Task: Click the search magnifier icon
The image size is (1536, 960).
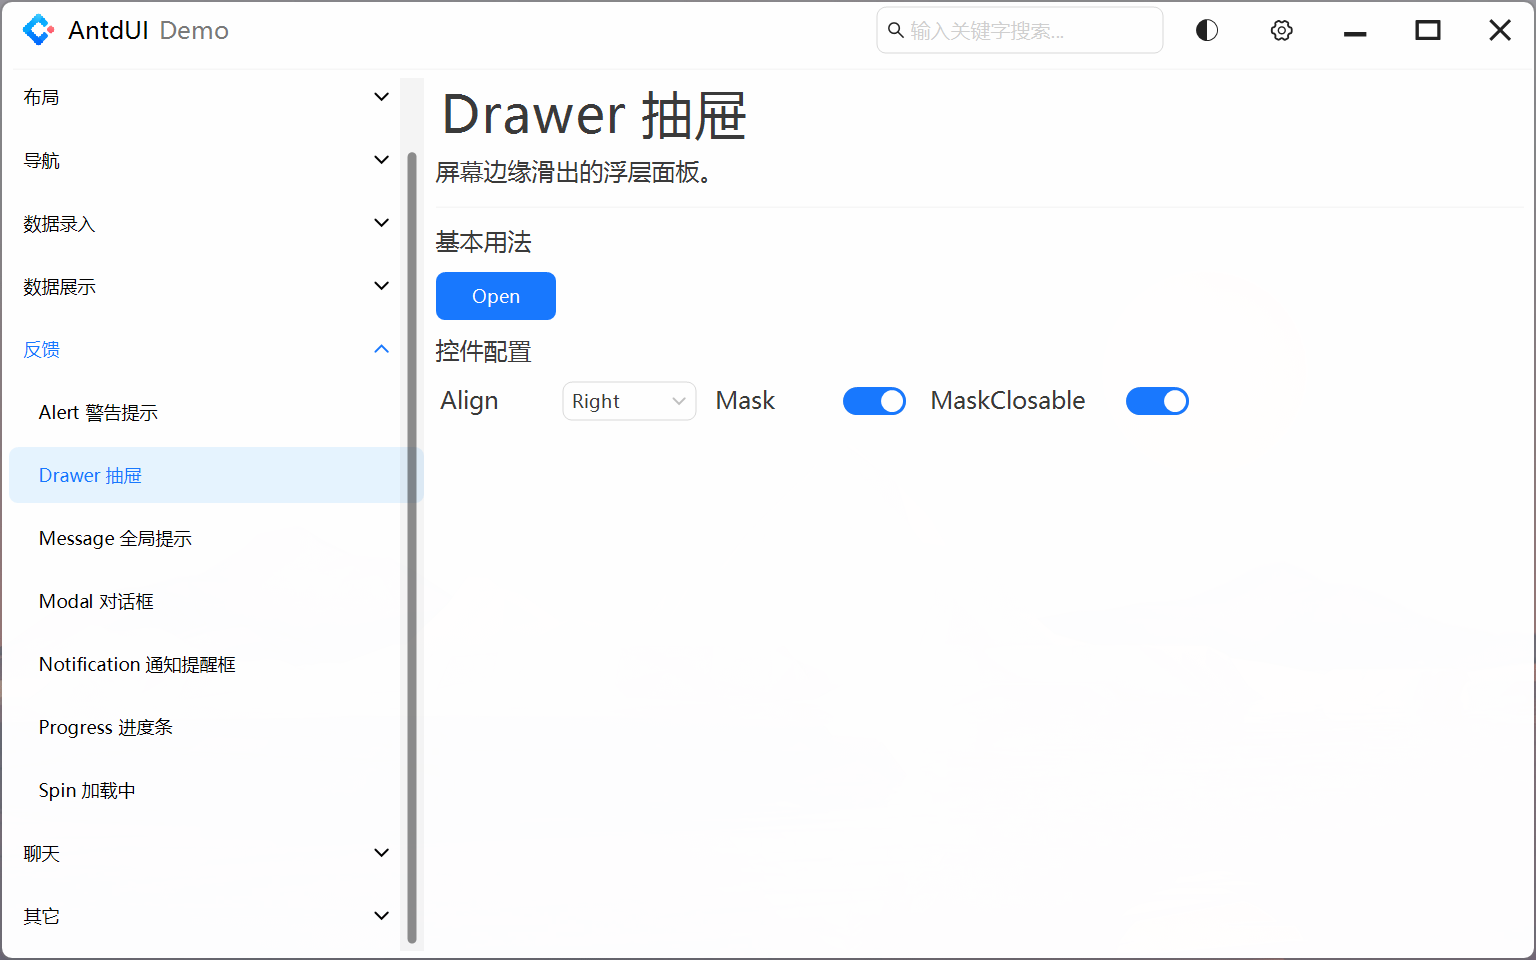Action: click(x=895, y=30)
